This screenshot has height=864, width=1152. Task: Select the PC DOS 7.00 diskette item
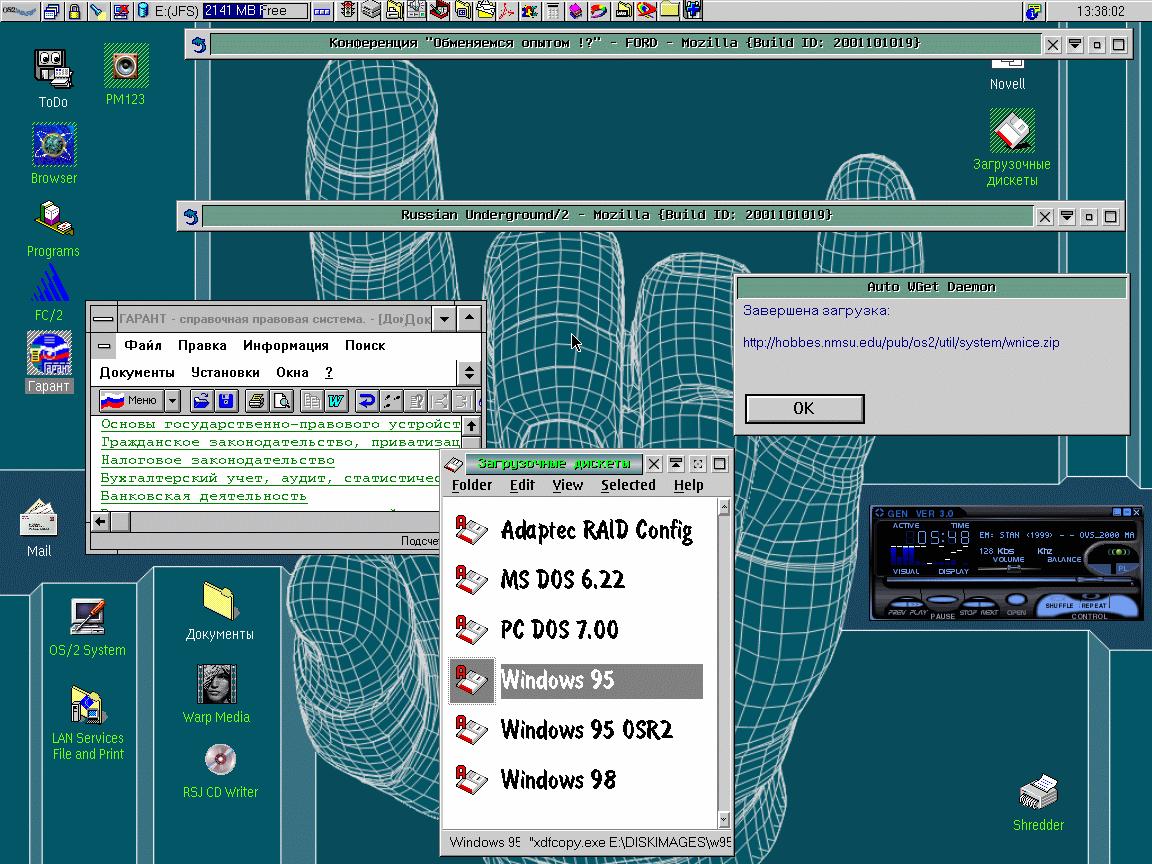pyautogui.click(x=536, y=630)
